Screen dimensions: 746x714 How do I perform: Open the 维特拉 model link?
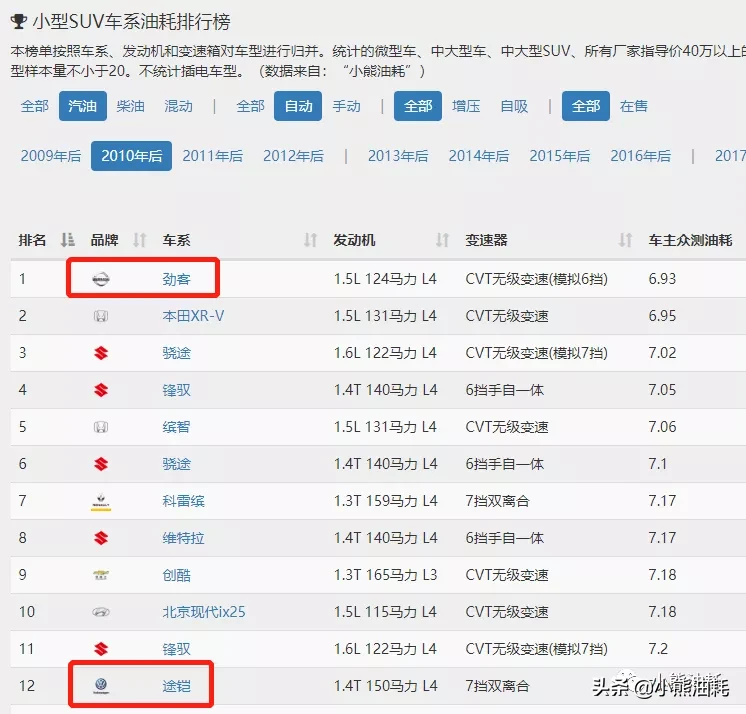click(184, 538)
